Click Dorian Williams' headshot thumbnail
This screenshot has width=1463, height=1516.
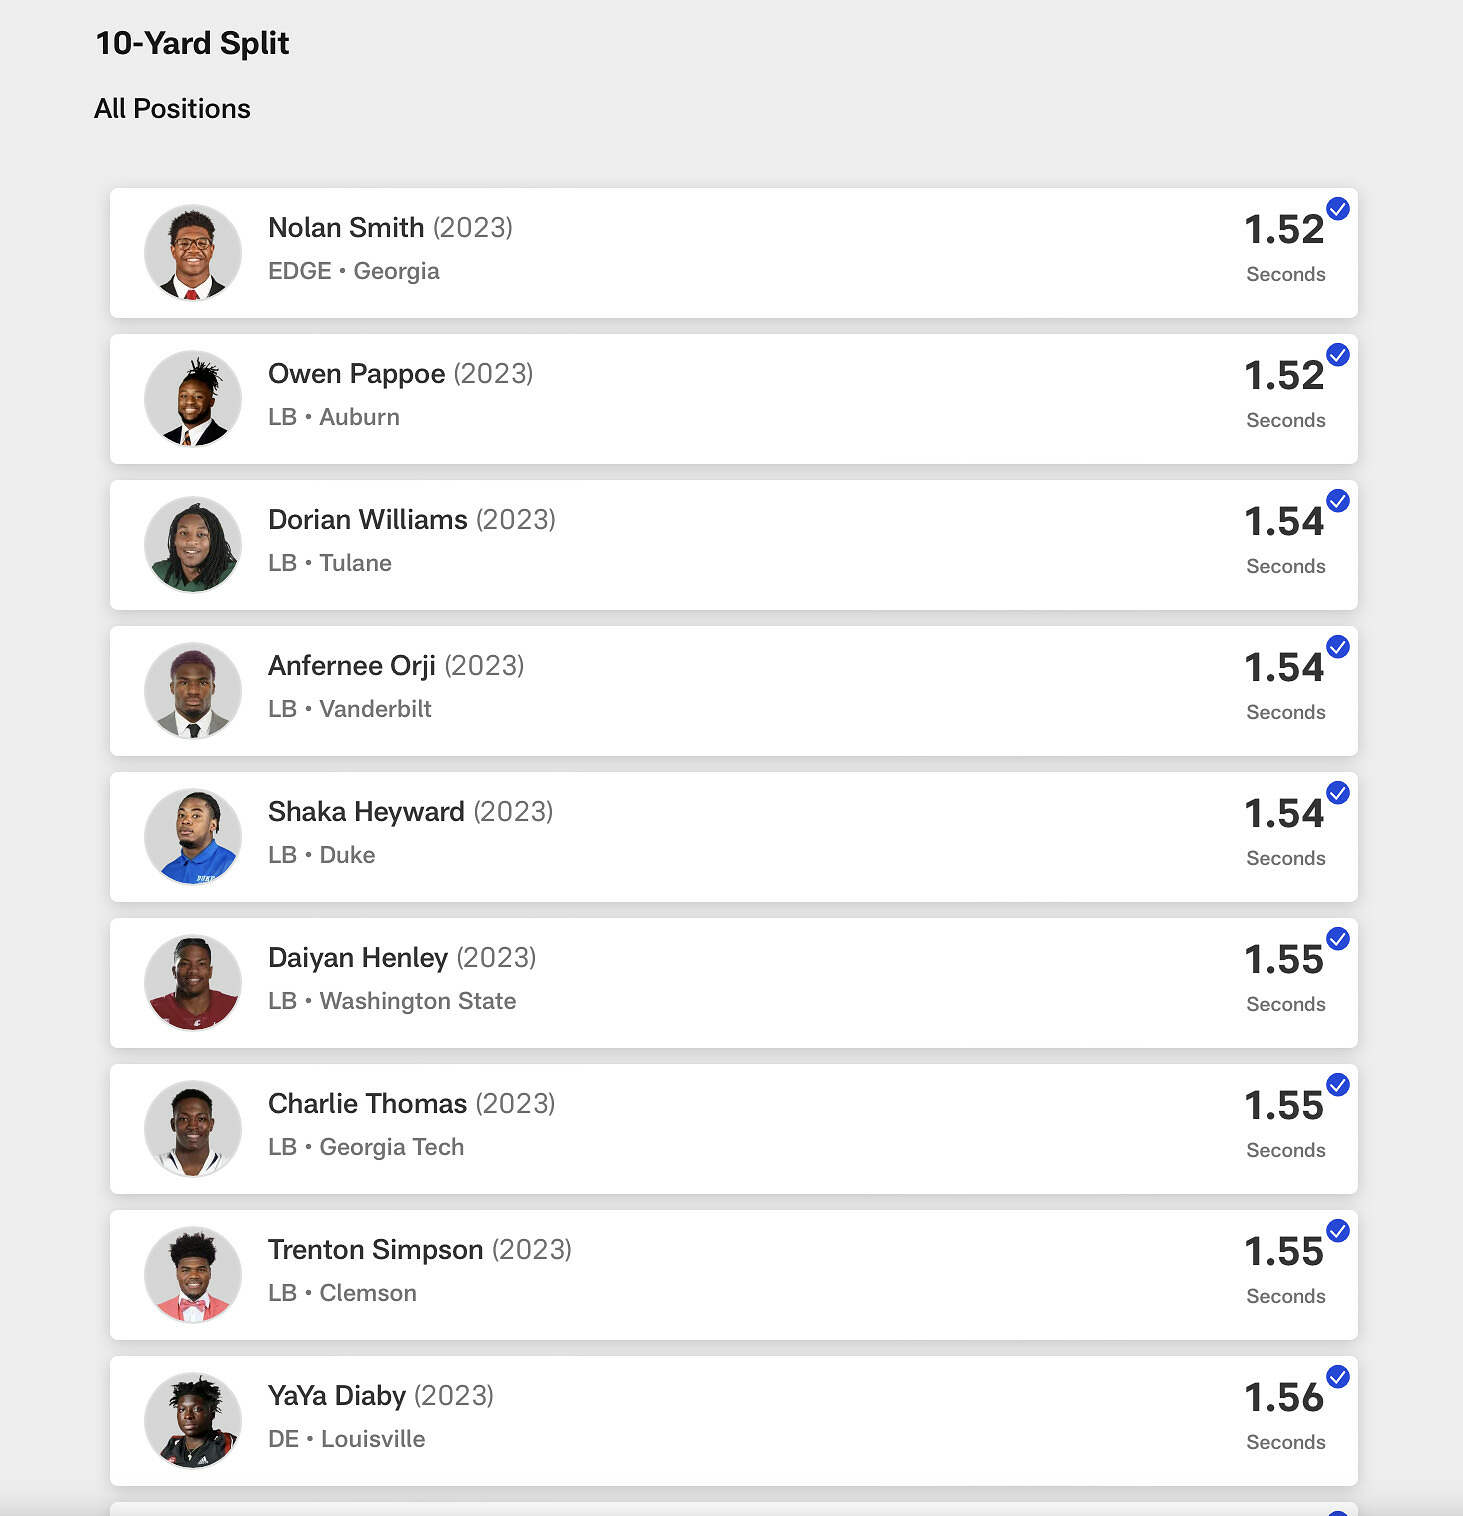(x=193, y=545)
